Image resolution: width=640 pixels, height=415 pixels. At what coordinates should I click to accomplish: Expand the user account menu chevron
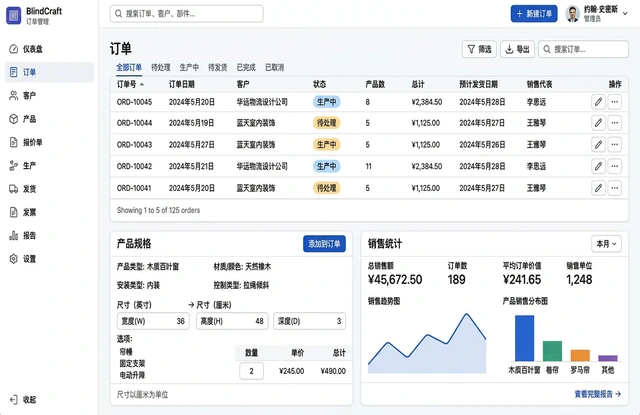coord(625,14)
